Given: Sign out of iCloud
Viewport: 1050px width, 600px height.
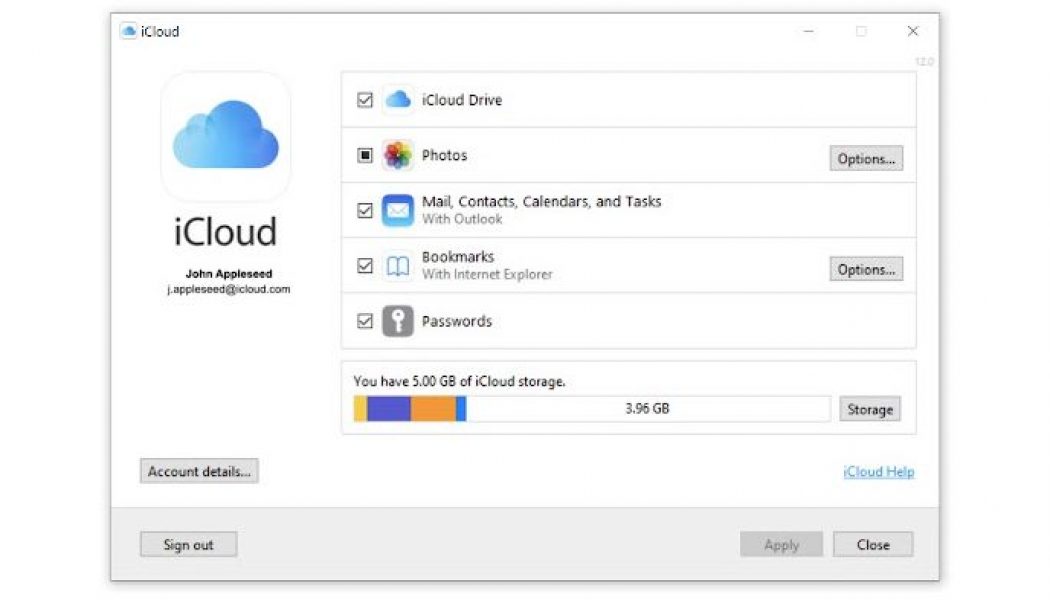Looking at the screenshot, I should 188,544.
